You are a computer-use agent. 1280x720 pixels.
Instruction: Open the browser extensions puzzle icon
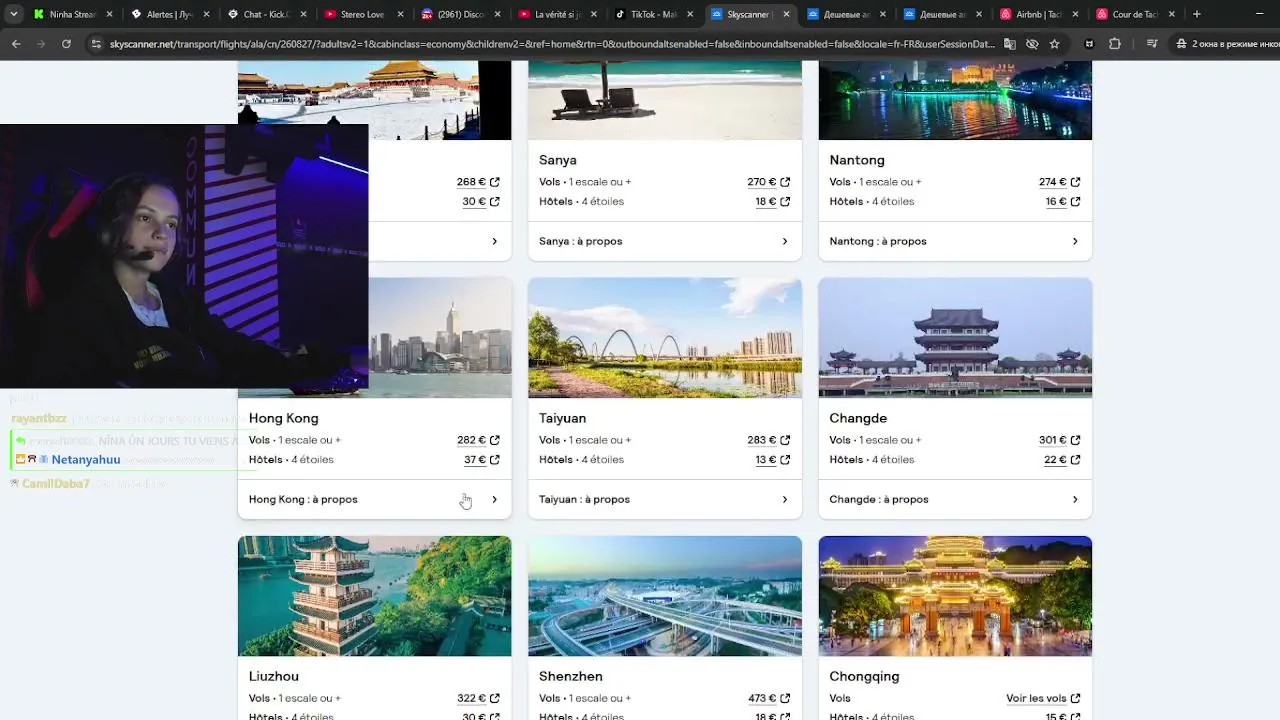tap(1115, 44)
